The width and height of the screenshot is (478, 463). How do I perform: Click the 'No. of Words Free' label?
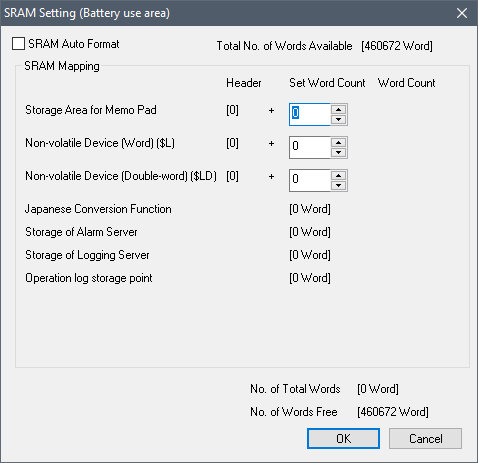tap(294, 412)
